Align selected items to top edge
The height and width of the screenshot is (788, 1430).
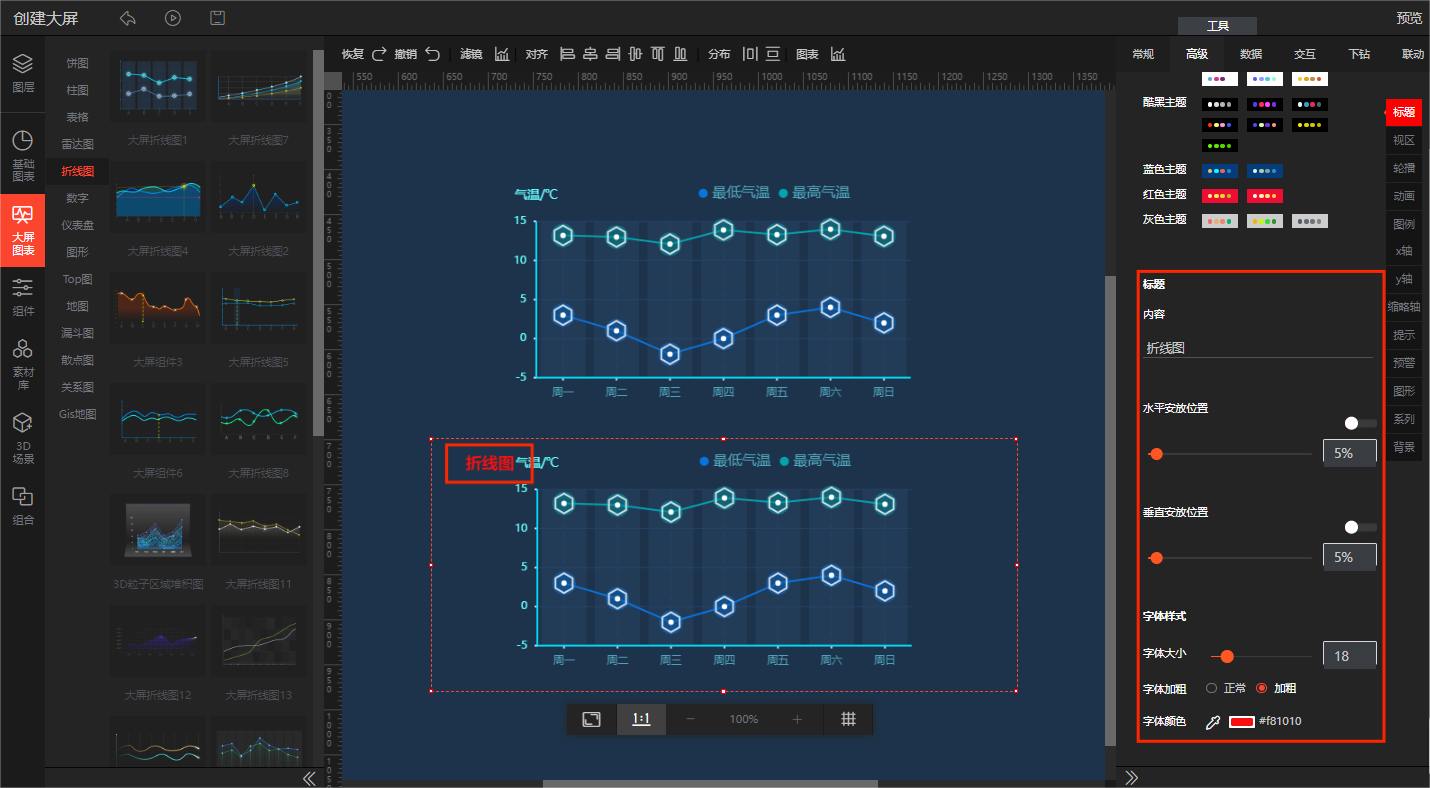pos(658,54)
